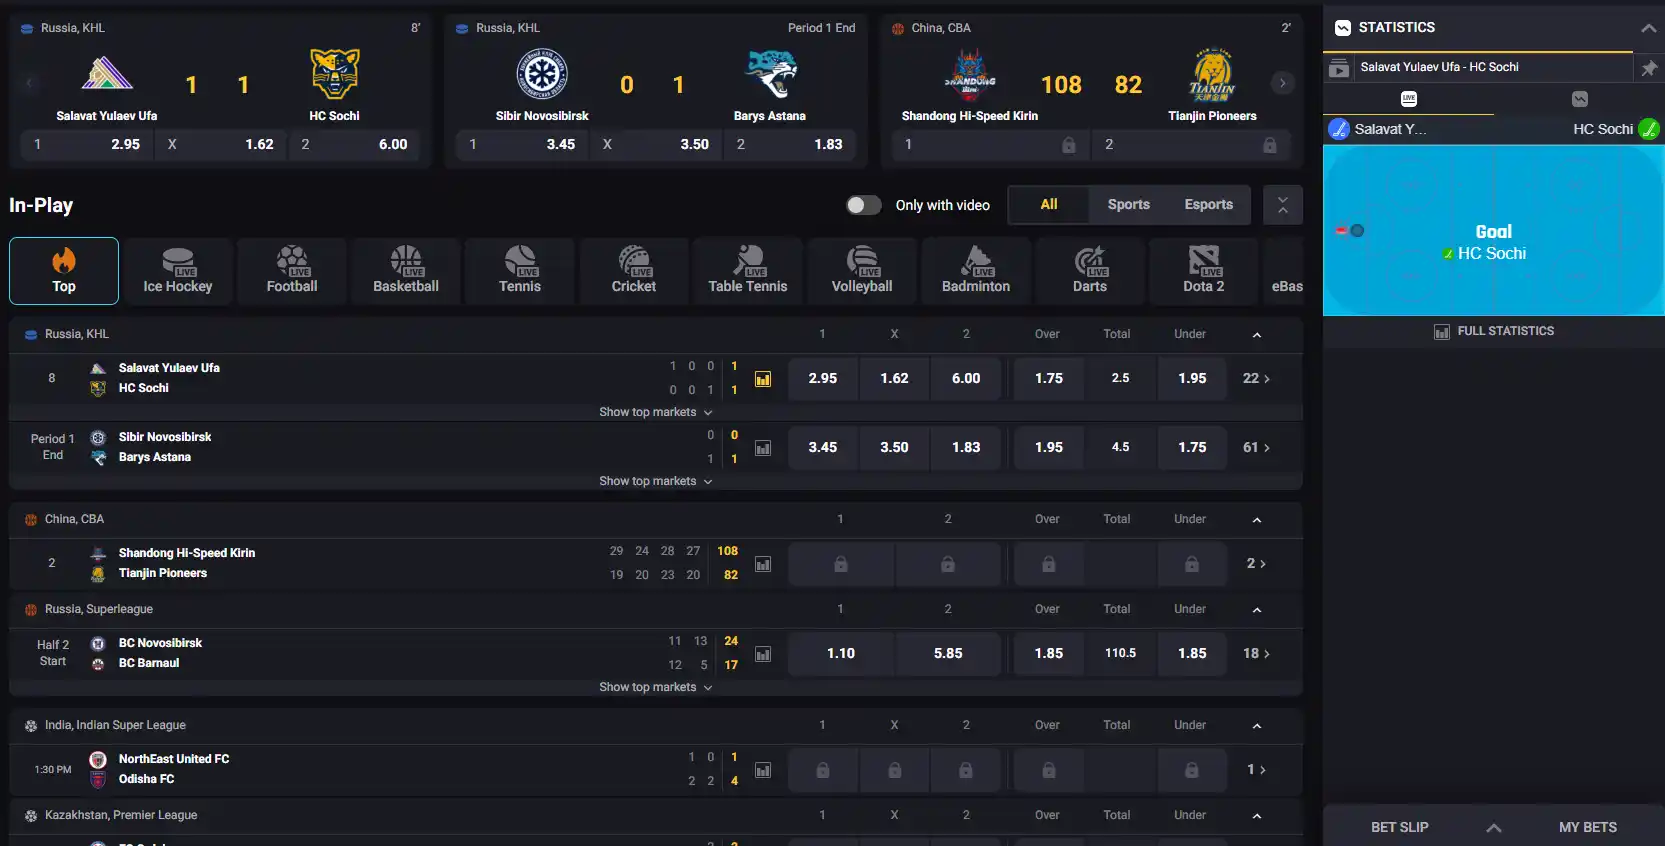The height and width of the screenshot is (846, 1665).
Task: Bet Over 2.5 at 1.75 in Salavat row
Action: 1049,379
